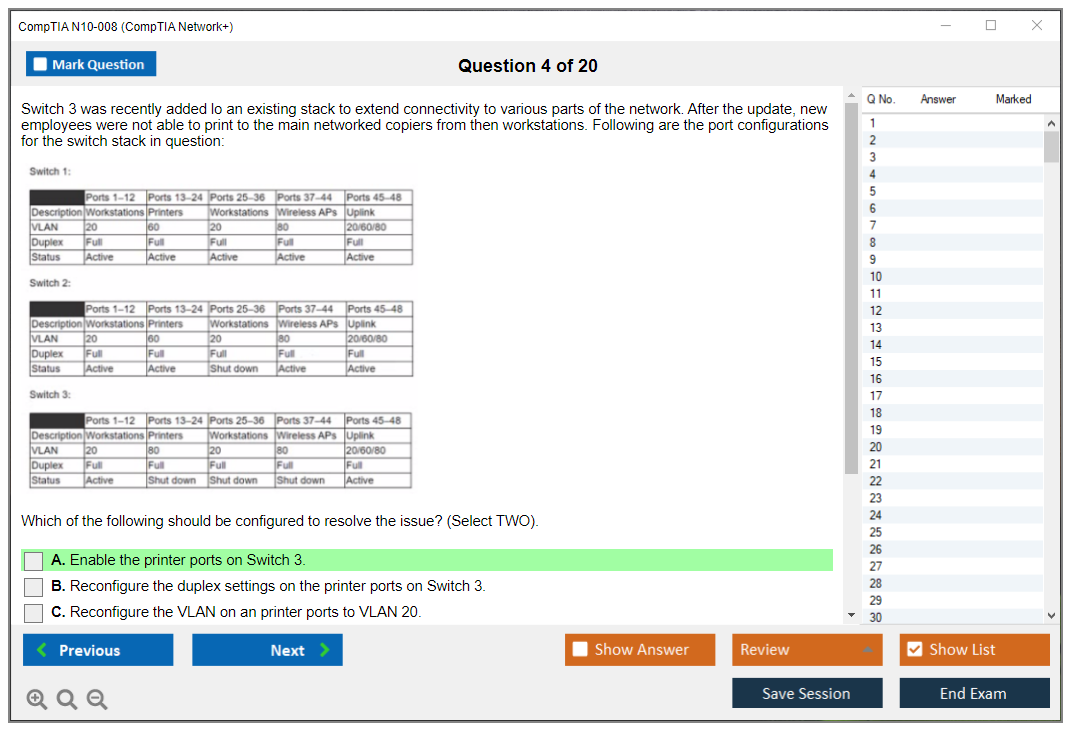Click the zoom in magnifier icon
This screenshot has height=735, width=1075.
37,700
